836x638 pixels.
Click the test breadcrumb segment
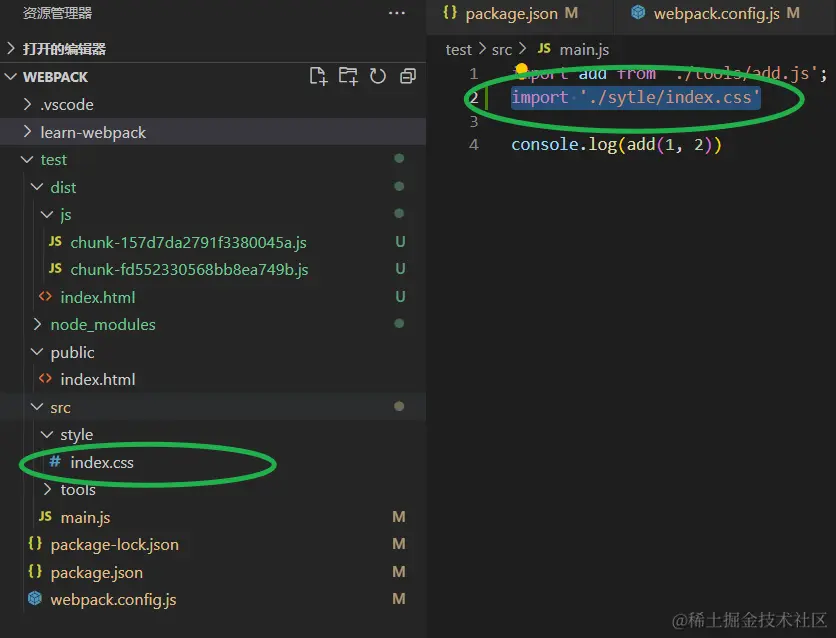pyautogui.click(x=459, y=50)
